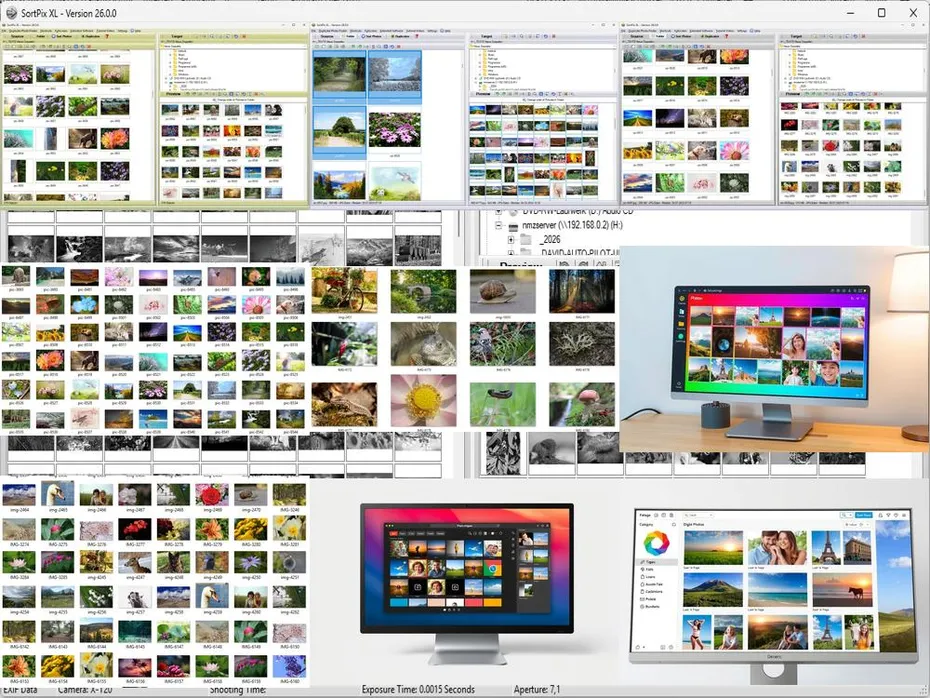Click the refresh icon in the Target toolbar
The image size is (930, 698).
[235, 36]
